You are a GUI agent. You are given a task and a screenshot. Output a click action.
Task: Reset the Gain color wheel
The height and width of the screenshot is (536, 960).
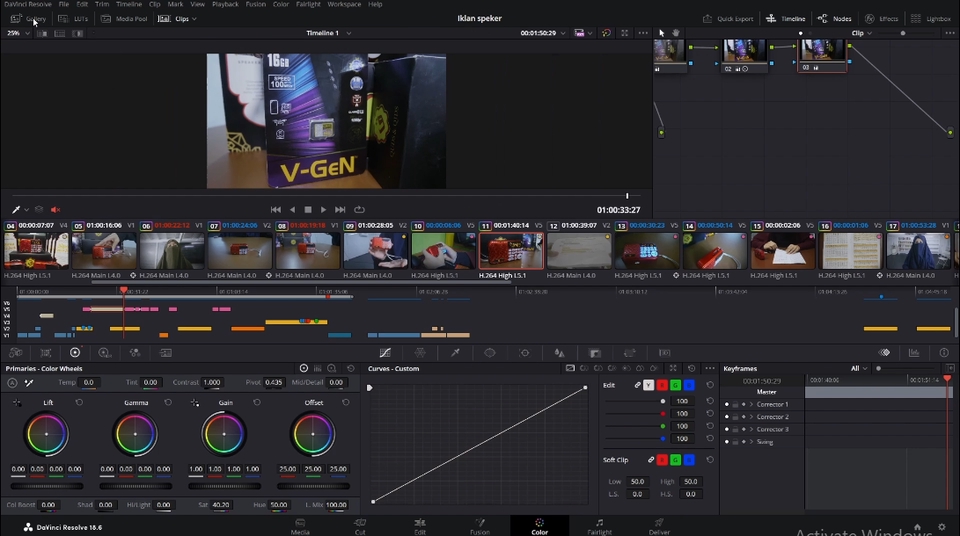257,402
